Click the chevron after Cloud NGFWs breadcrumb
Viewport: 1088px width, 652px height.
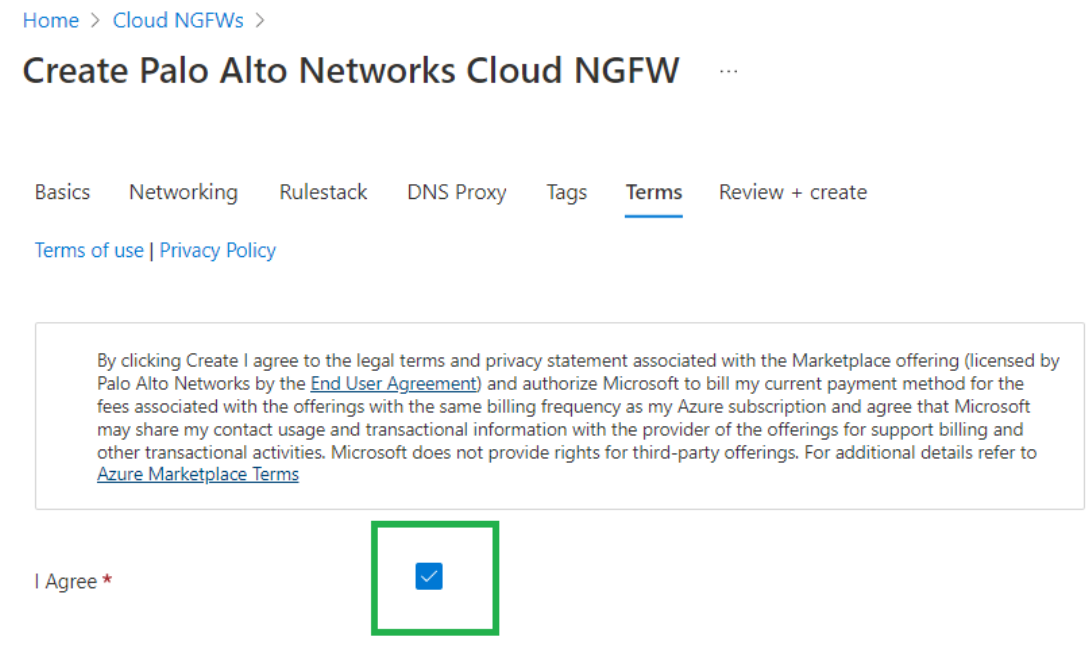pos(261,20)
